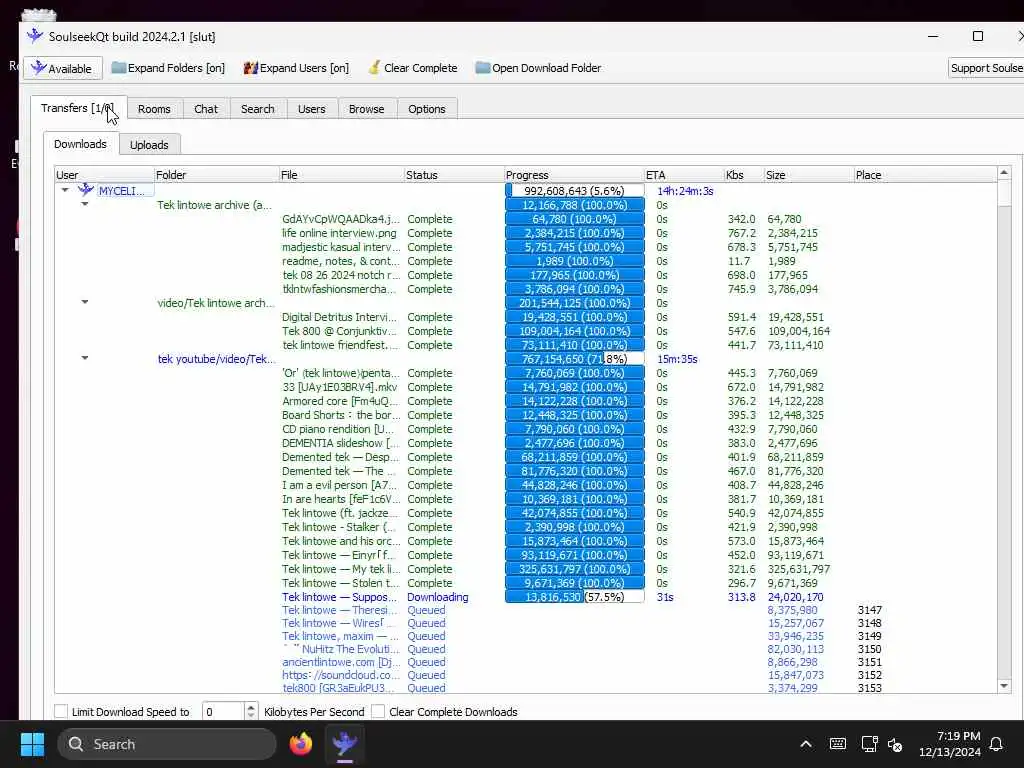
Task: Click the taskbar Search box
Action: 167,744
